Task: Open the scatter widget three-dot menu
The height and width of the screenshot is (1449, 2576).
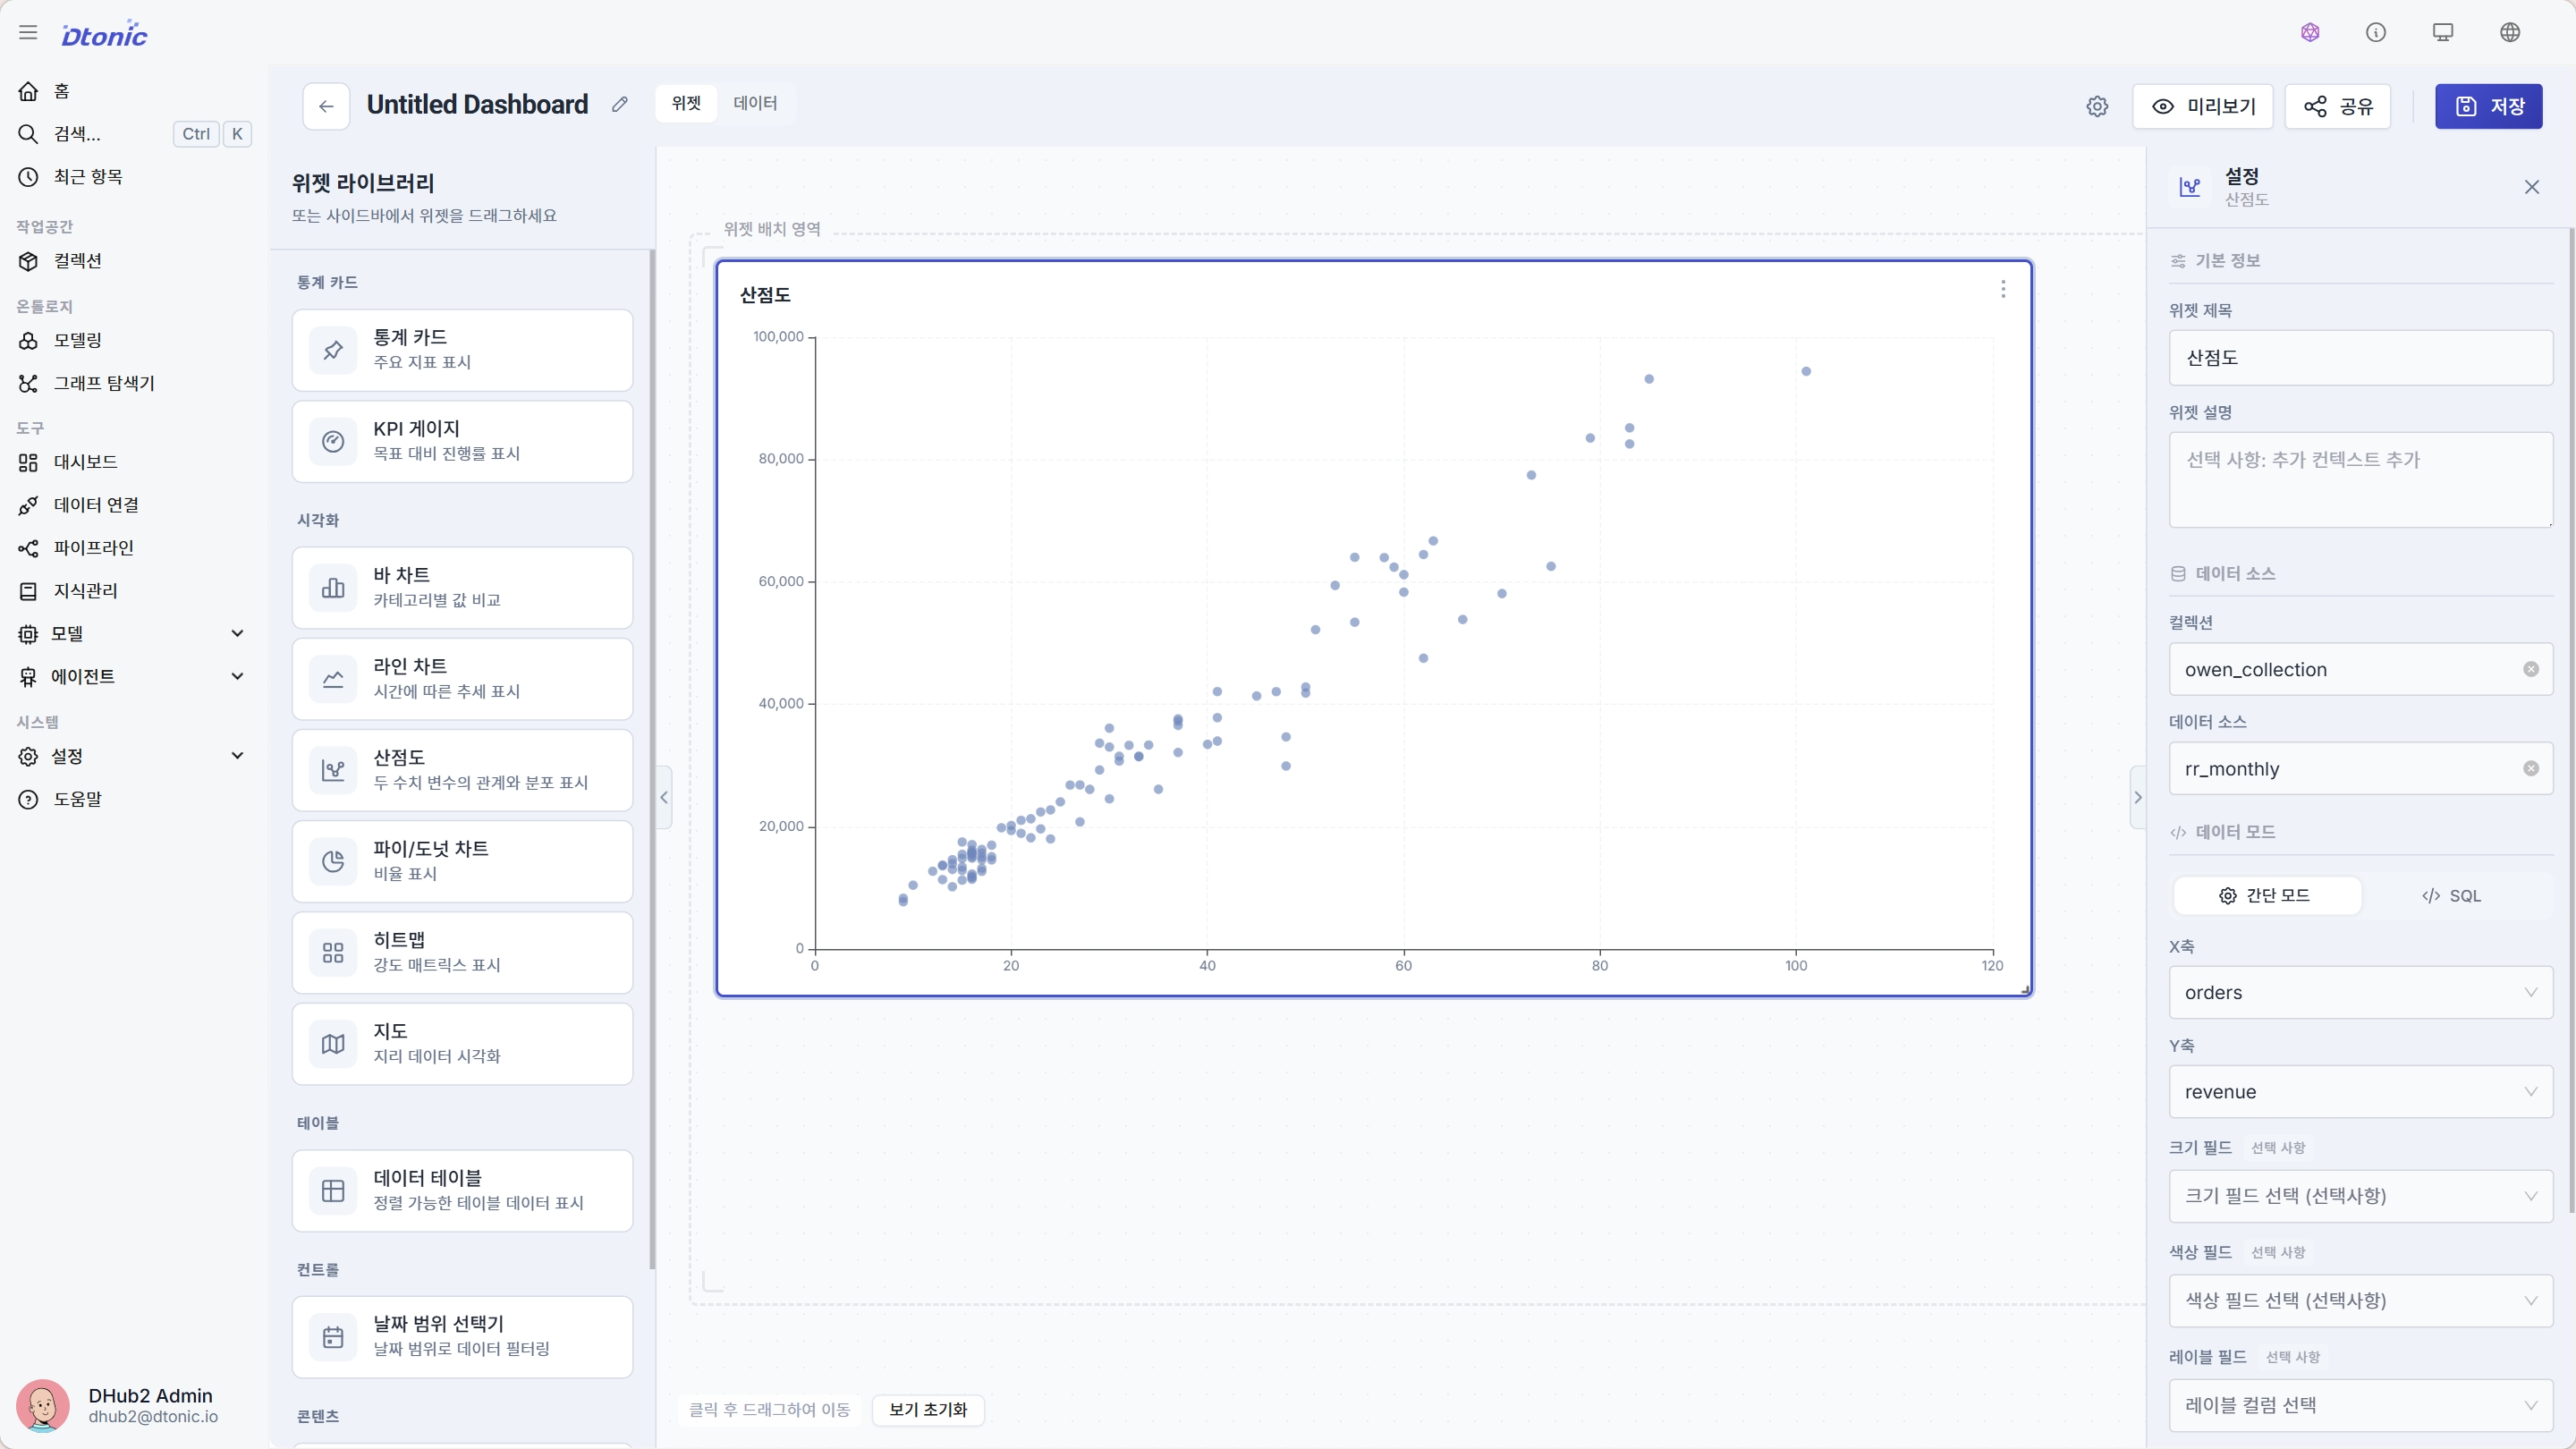Action: (x=2003, y=289)
